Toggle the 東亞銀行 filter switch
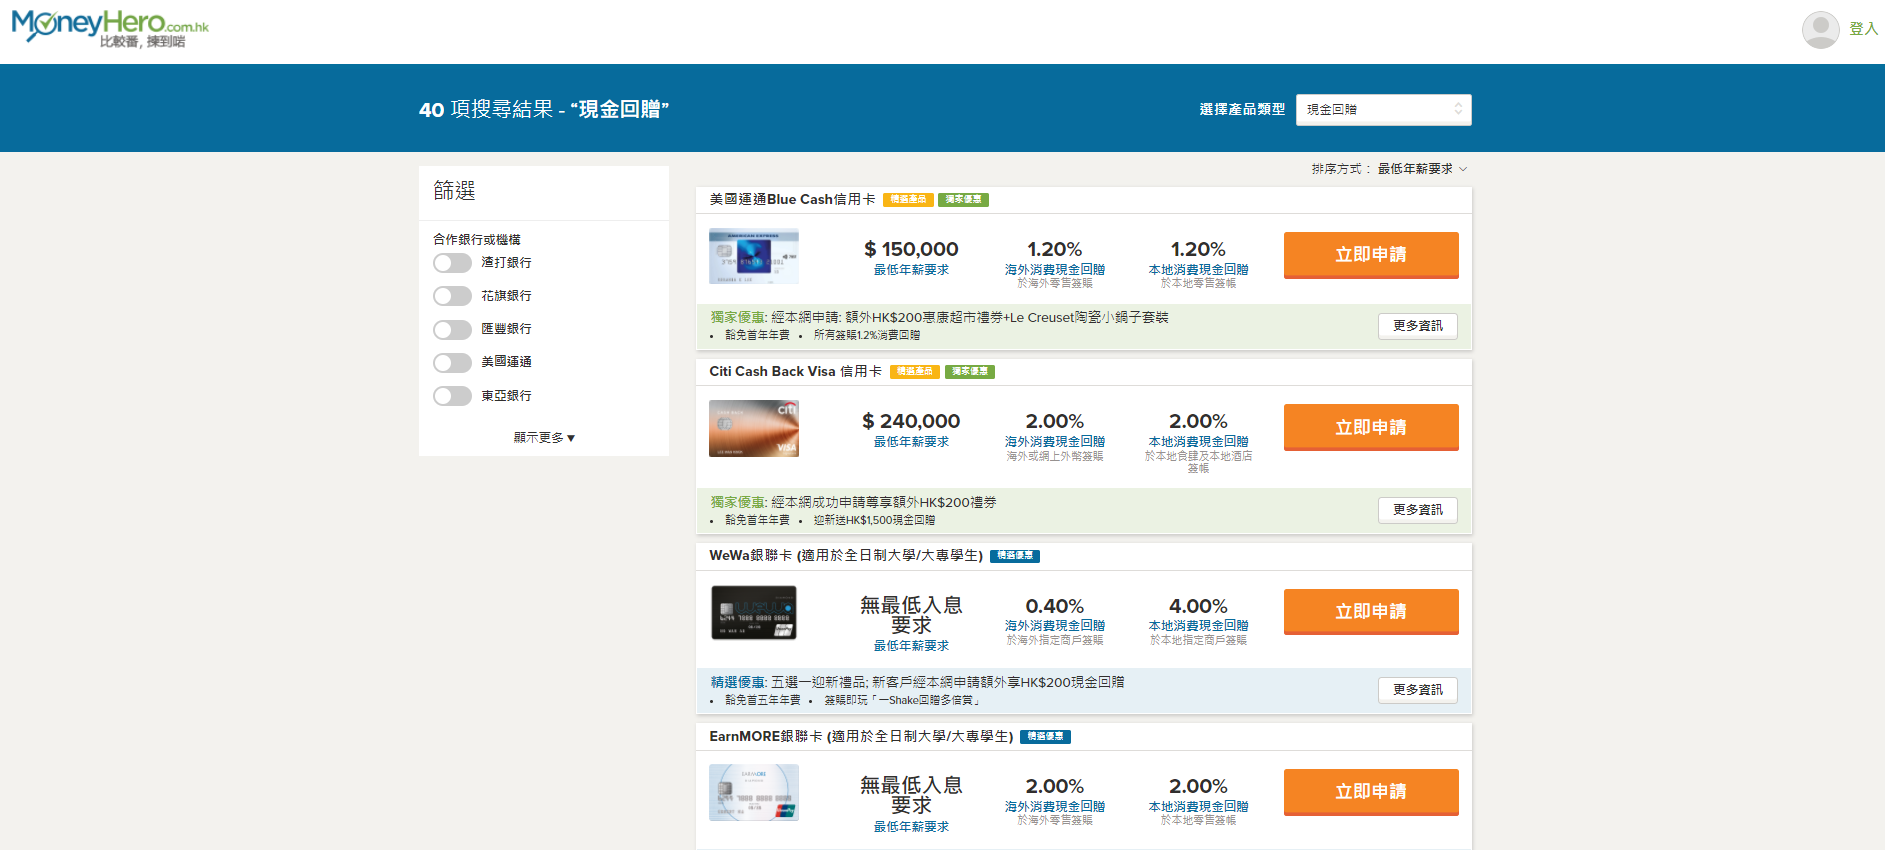This screenshot has width=1885, height=850. (452, 396)
